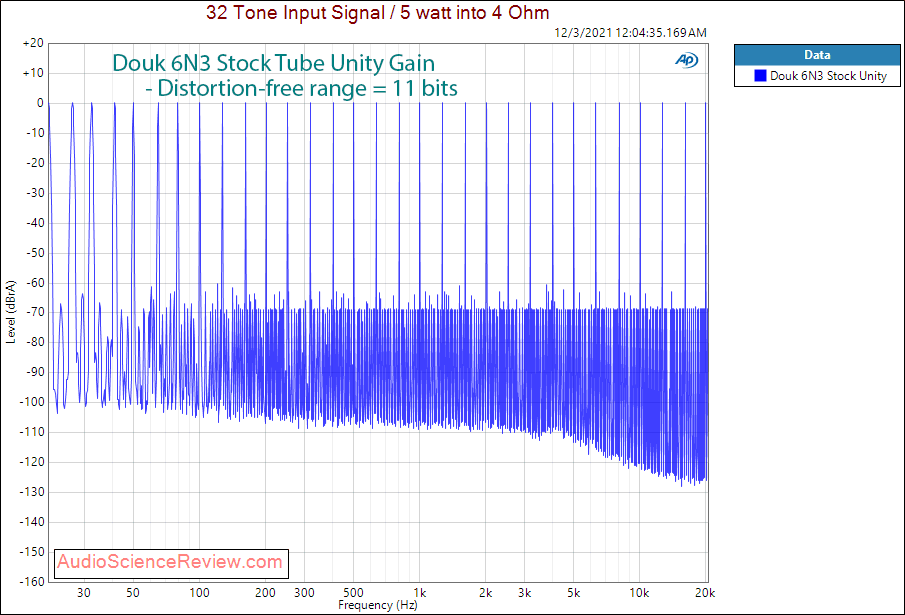Select the annotation 'Douk 6N3 Stock Tube Unity Gain'
Image resolution: width=905 pixels, height=615 pixels.
tap(274, 63)
